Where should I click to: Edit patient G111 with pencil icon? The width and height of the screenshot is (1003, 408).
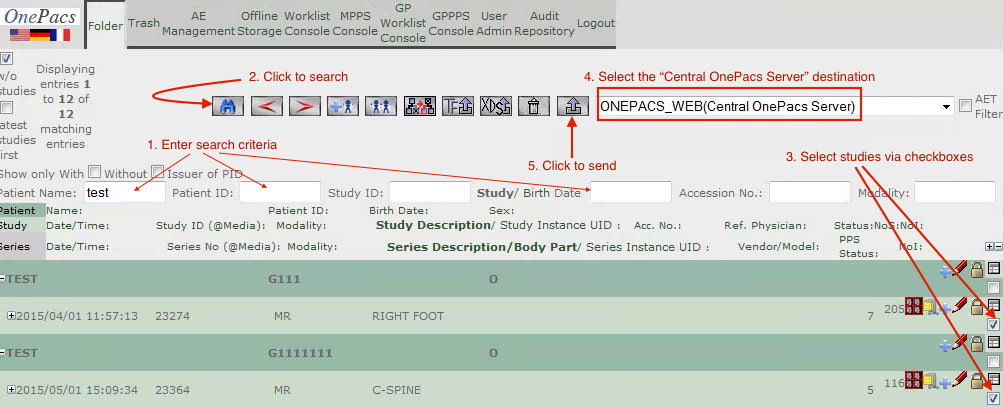click(959, 269)
